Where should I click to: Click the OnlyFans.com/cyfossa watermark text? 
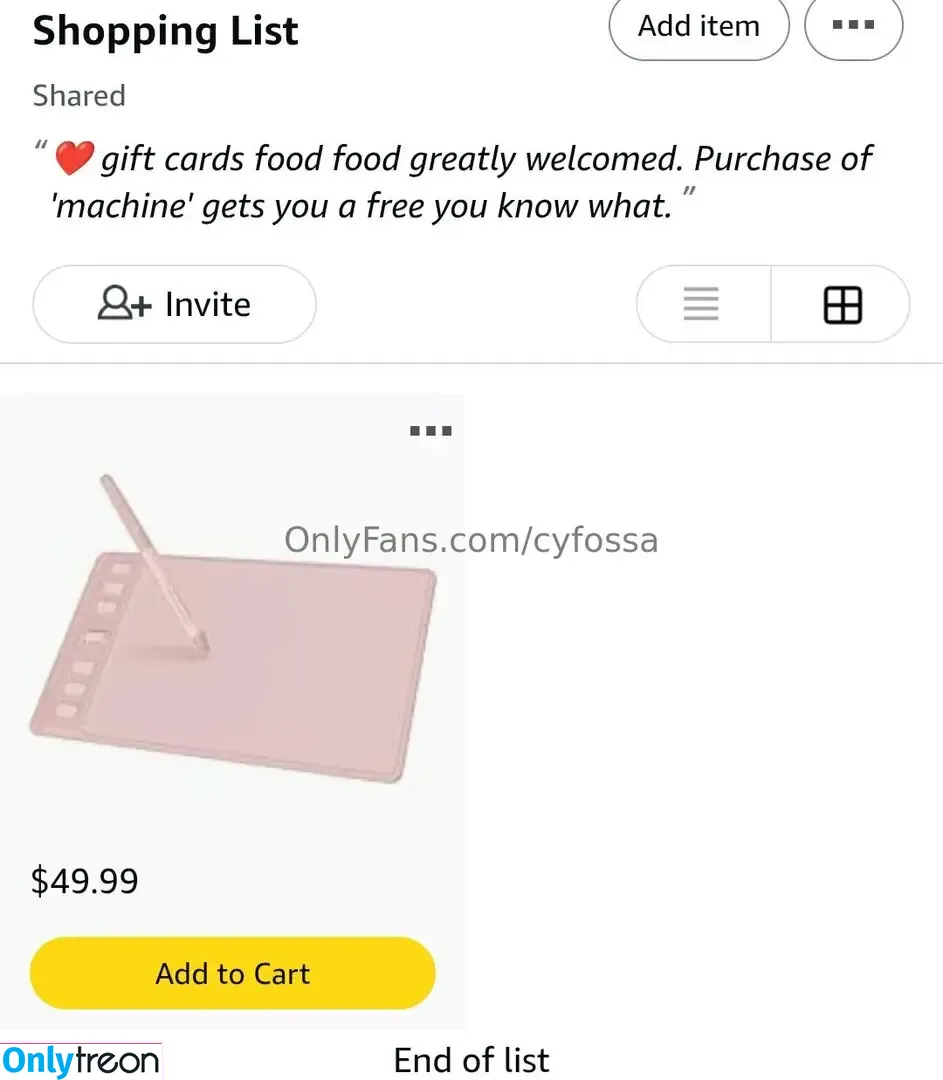coord(471,540)
